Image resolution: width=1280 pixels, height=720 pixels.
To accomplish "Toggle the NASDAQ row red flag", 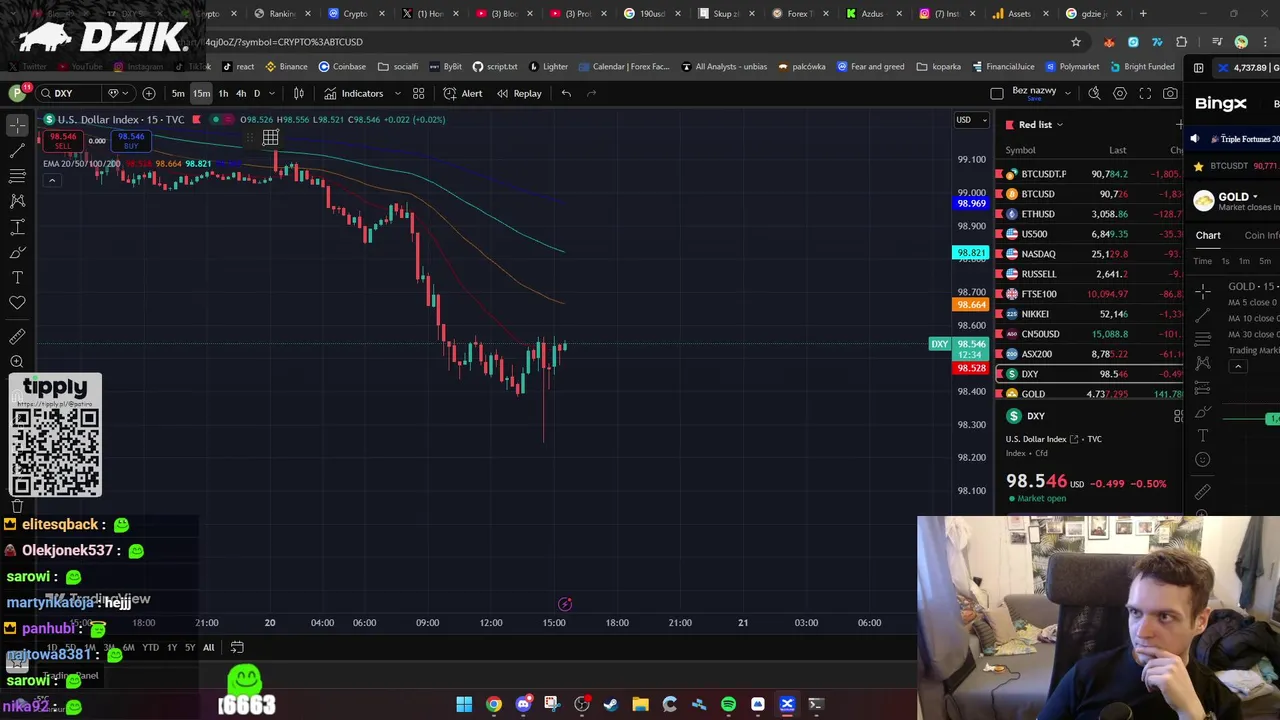I will click(999, 254).
